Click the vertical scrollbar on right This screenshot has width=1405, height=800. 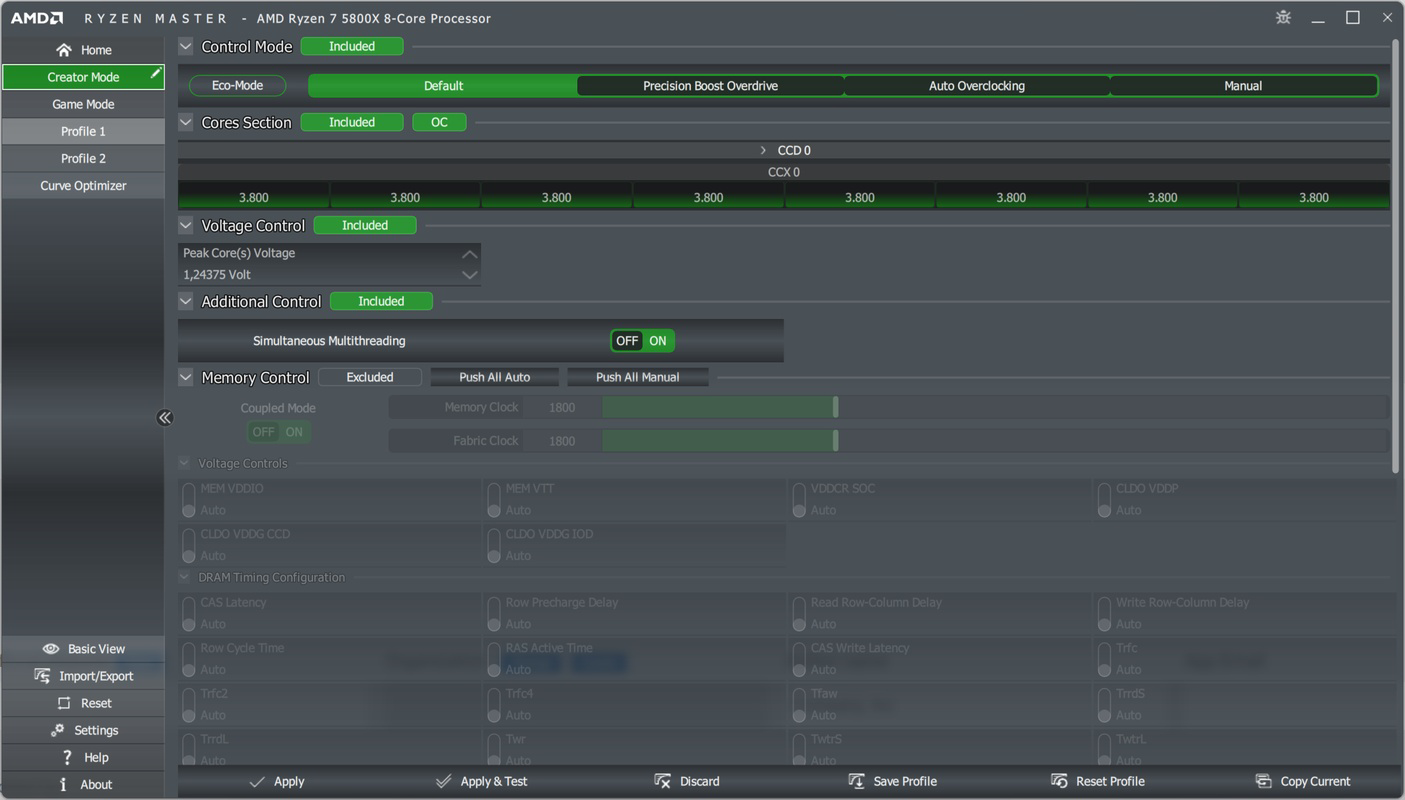pos(1396,255)
